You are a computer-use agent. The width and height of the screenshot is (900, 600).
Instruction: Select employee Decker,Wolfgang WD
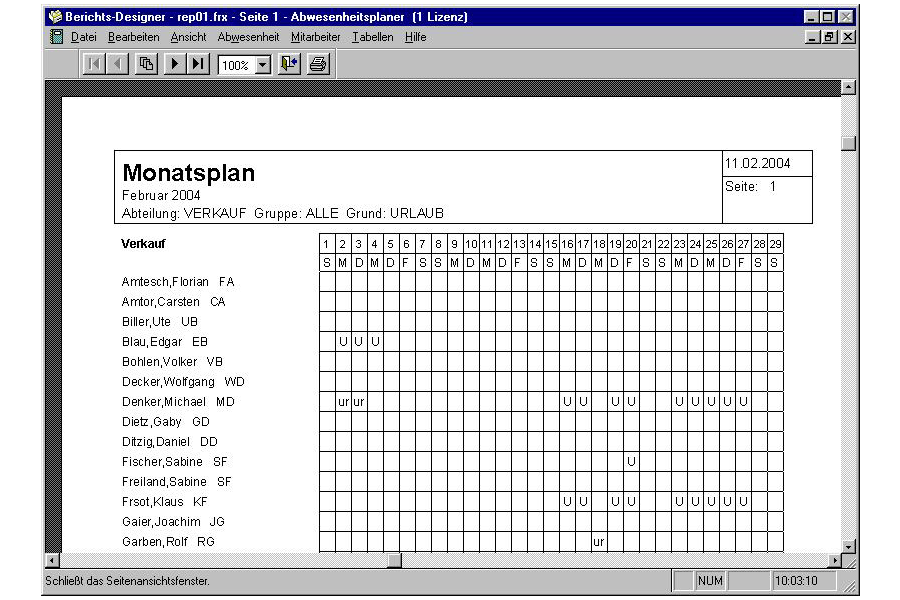pos(183,382)
